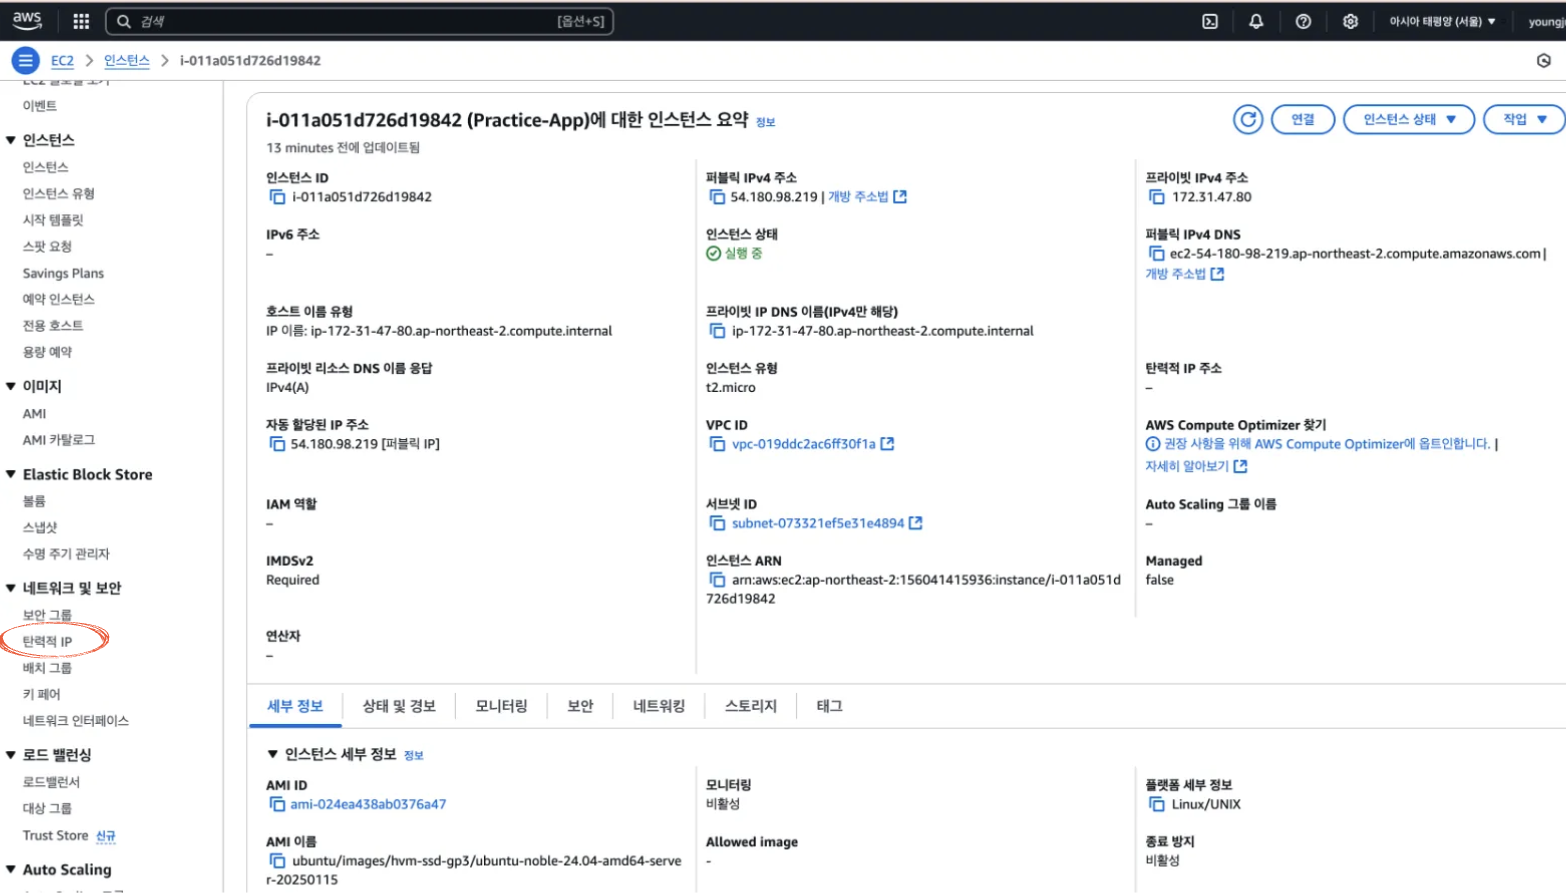Collapse the 네트워크 및 보안 section
The height and width of the screenshot is (896, 1566).
pyautogui.click(x=11, y=588)
